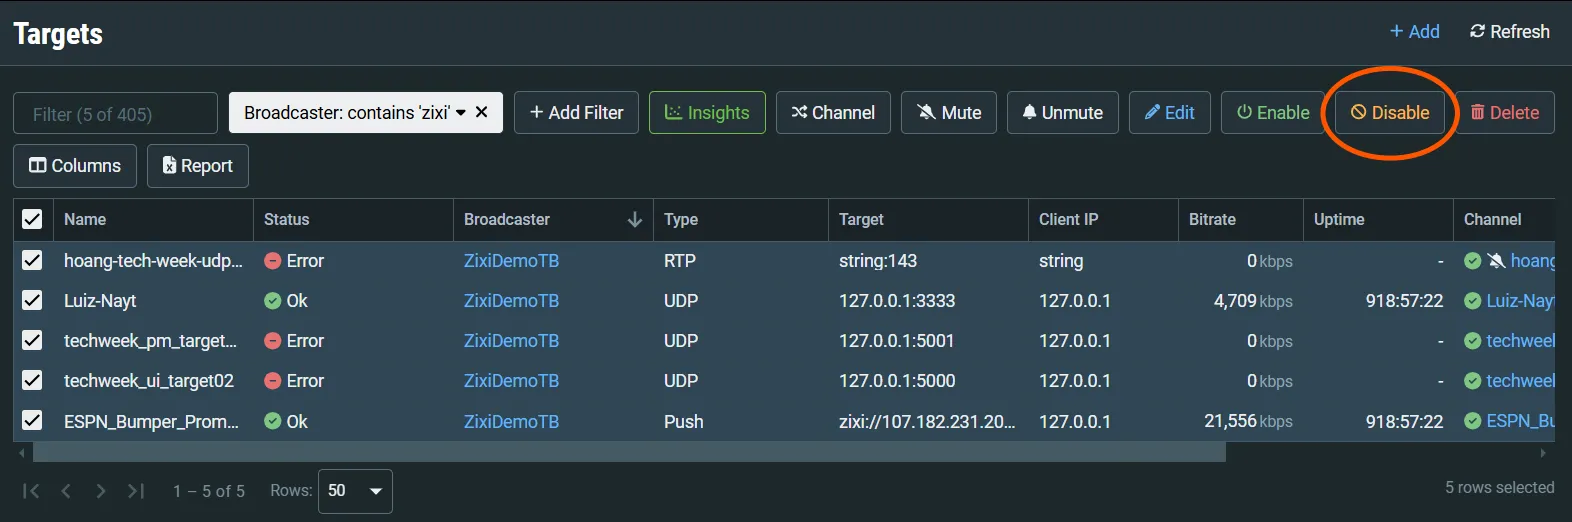The height and width of the screenshot is (522, 1572).
Task: Sort by the Target column header
Action: [x=861, y=219]
